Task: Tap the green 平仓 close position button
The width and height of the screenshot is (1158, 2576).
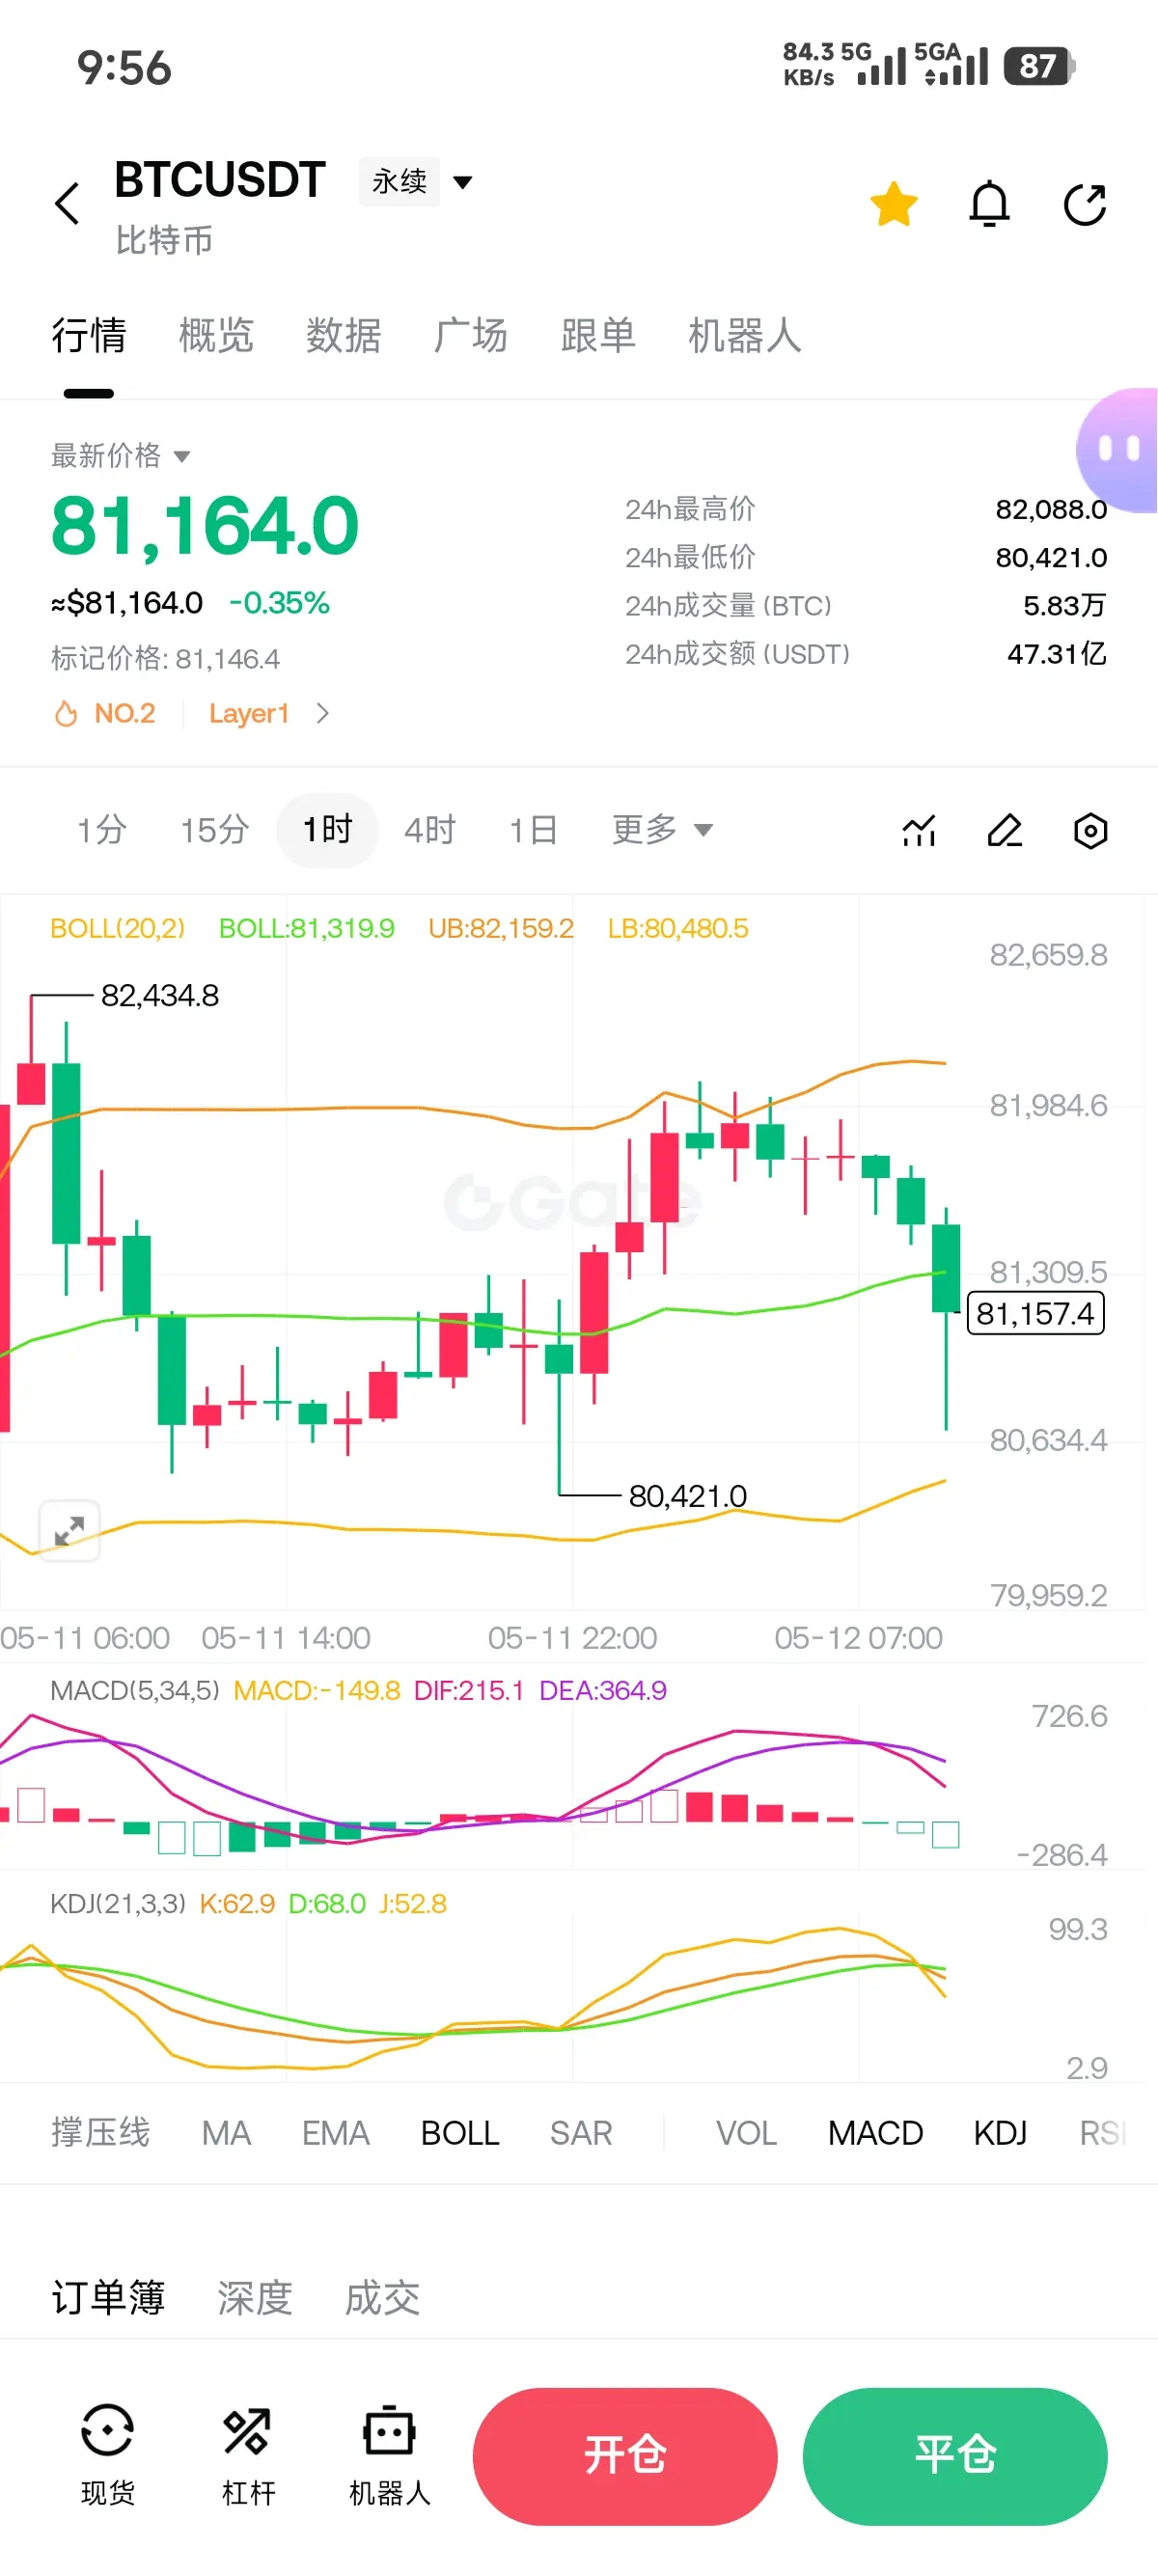Action: point(955,2455)
